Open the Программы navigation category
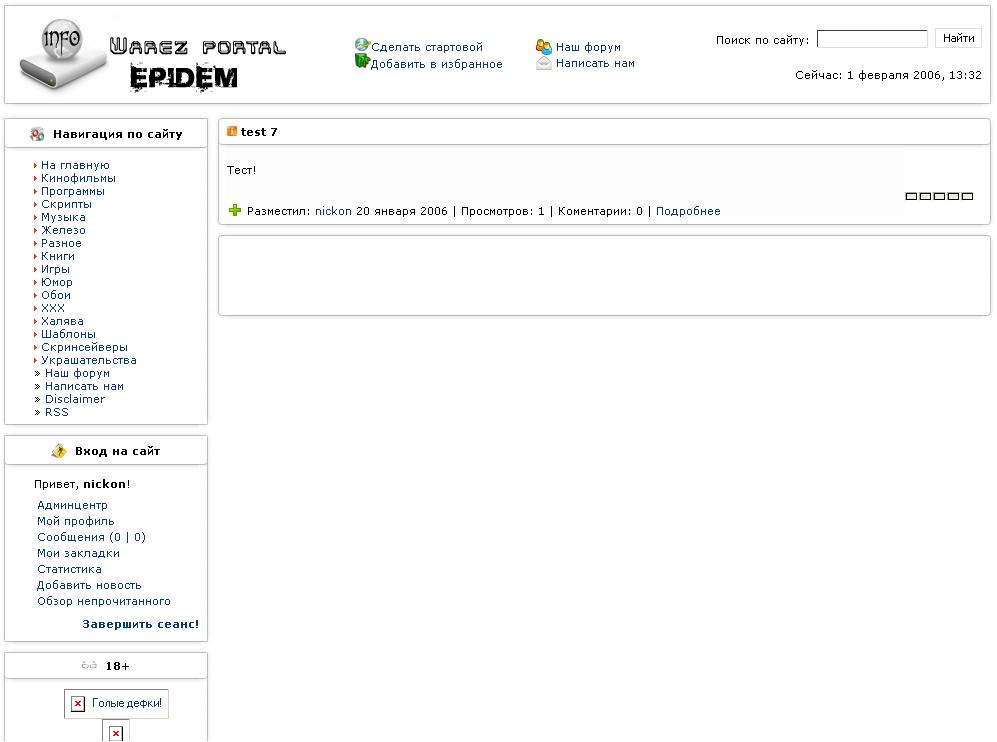This screenshot has height=742, width=997. click(72, 191)
